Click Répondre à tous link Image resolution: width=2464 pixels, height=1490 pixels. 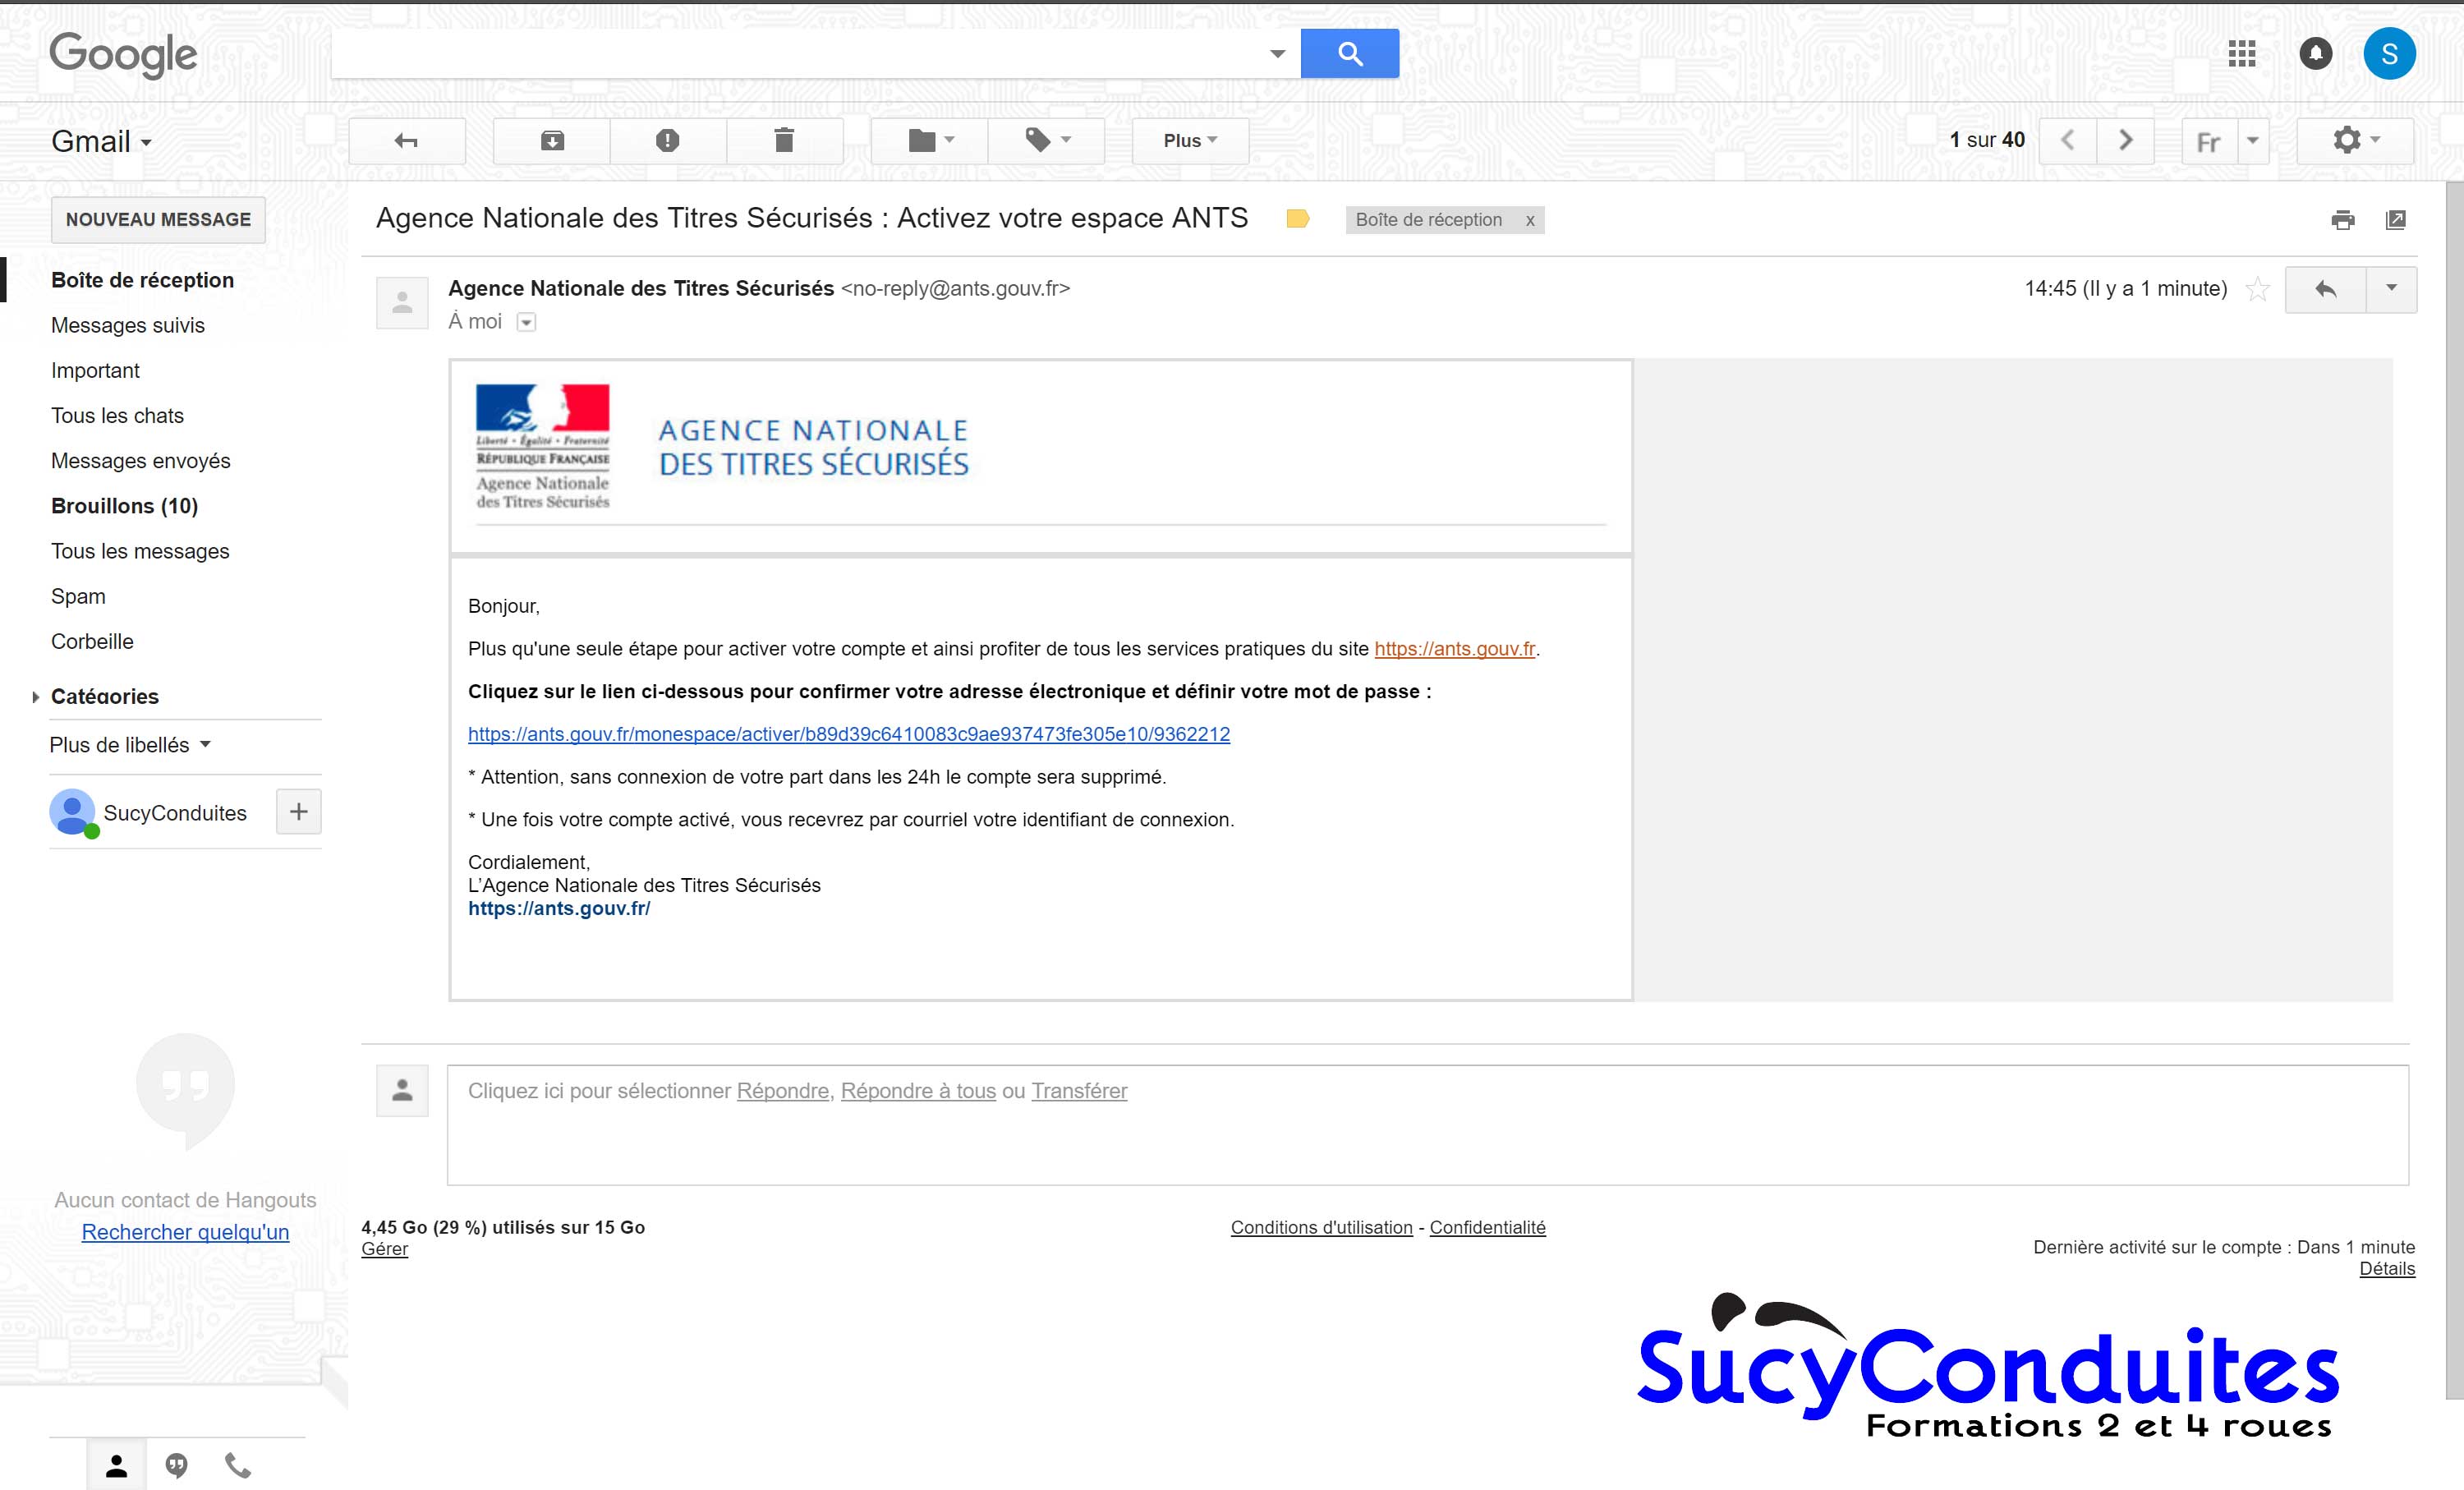tap(918, 1091)
